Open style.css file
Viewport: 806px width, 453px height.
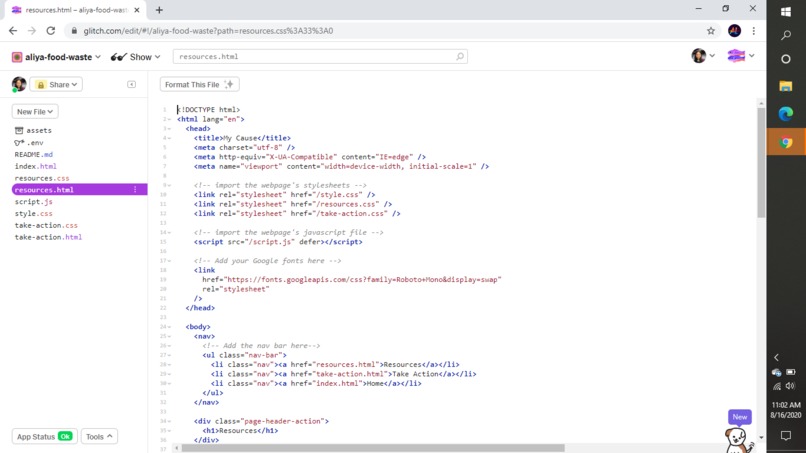(x=33, y=213)
